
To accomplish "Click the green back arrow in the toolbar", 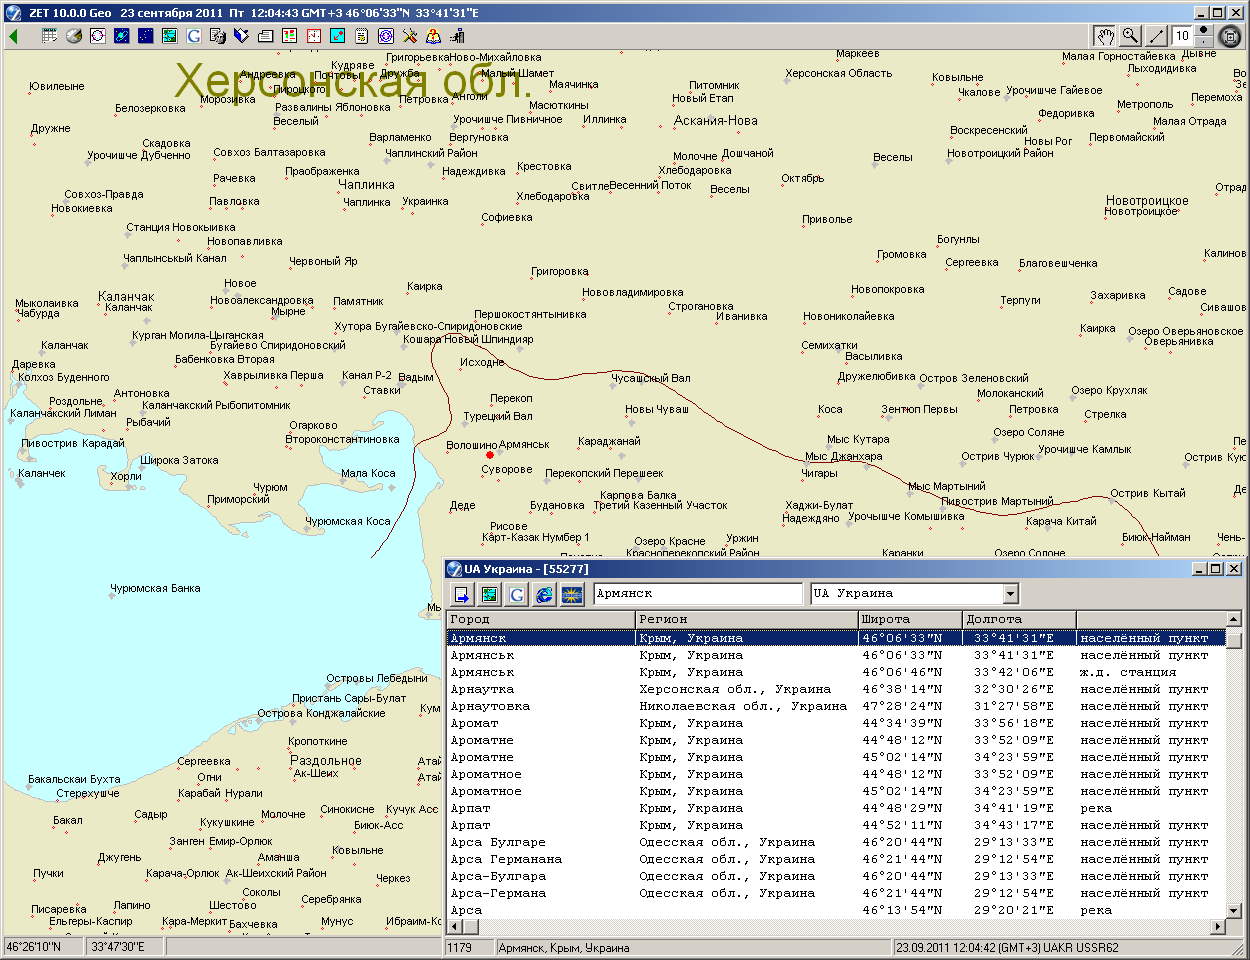I will pyautogui.click(x=14, y=36).
